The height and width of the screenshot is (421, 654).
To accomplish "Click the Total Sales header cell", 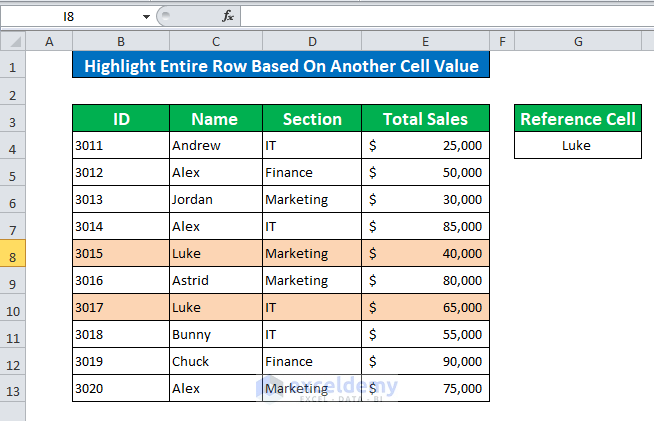I will point(425,119).
